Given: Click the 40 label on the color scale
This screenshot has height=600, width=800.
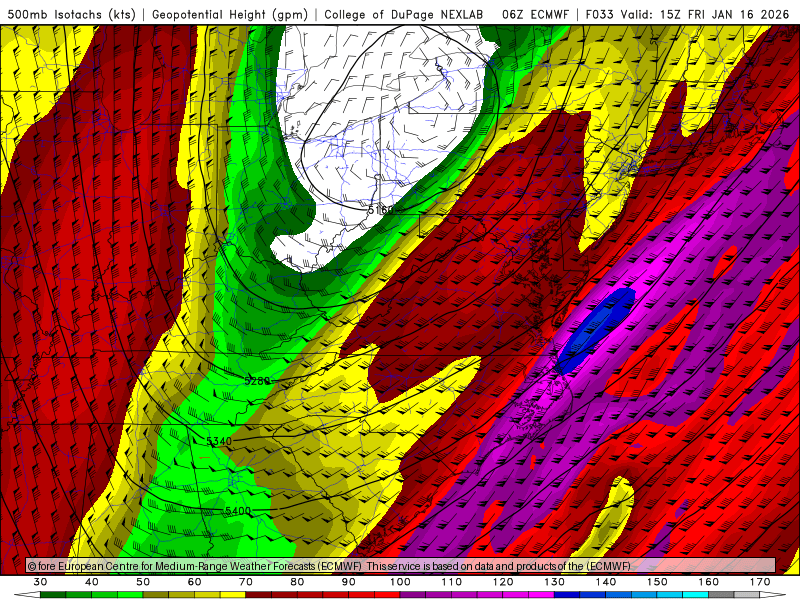Looking at the screenshot, I should pyautogui.click(x=92, y=582).
